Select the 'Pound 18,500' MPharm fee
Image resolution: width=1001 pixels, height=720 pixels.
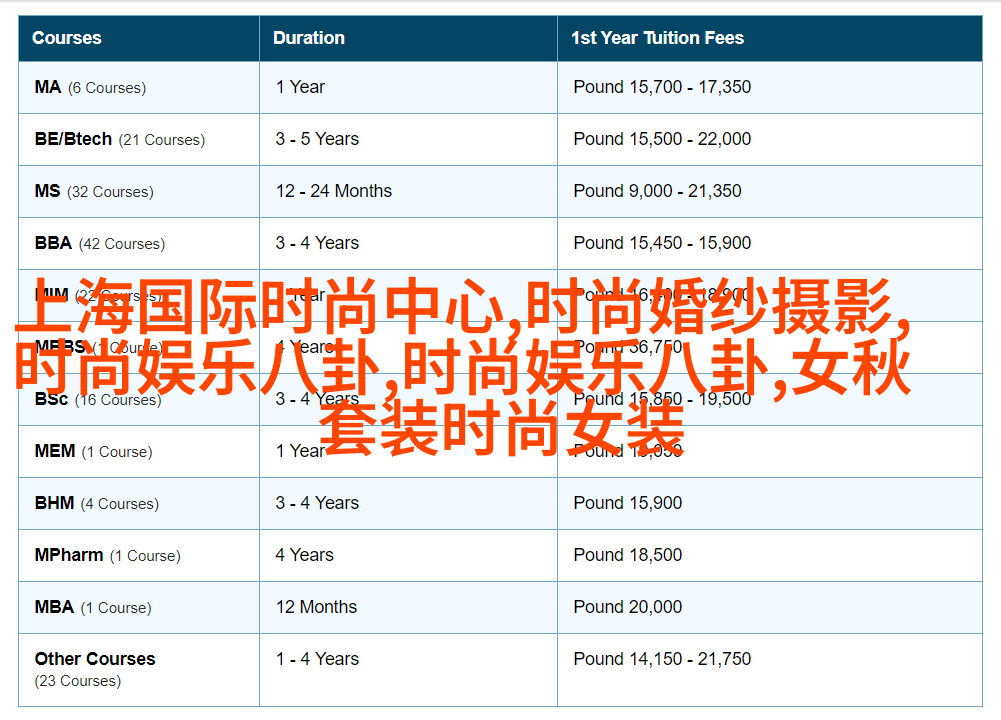[x=628, y=555]
